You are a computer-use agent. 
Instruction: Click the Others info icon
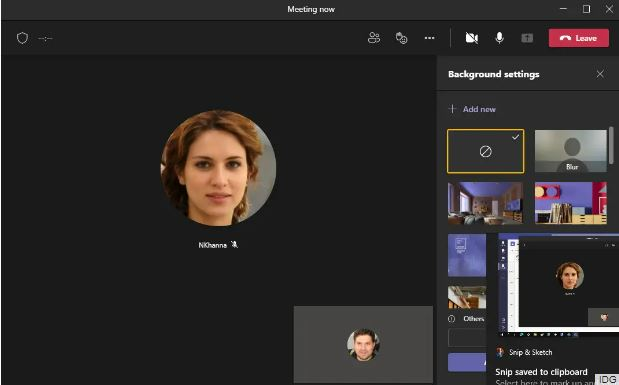(452, 319)
